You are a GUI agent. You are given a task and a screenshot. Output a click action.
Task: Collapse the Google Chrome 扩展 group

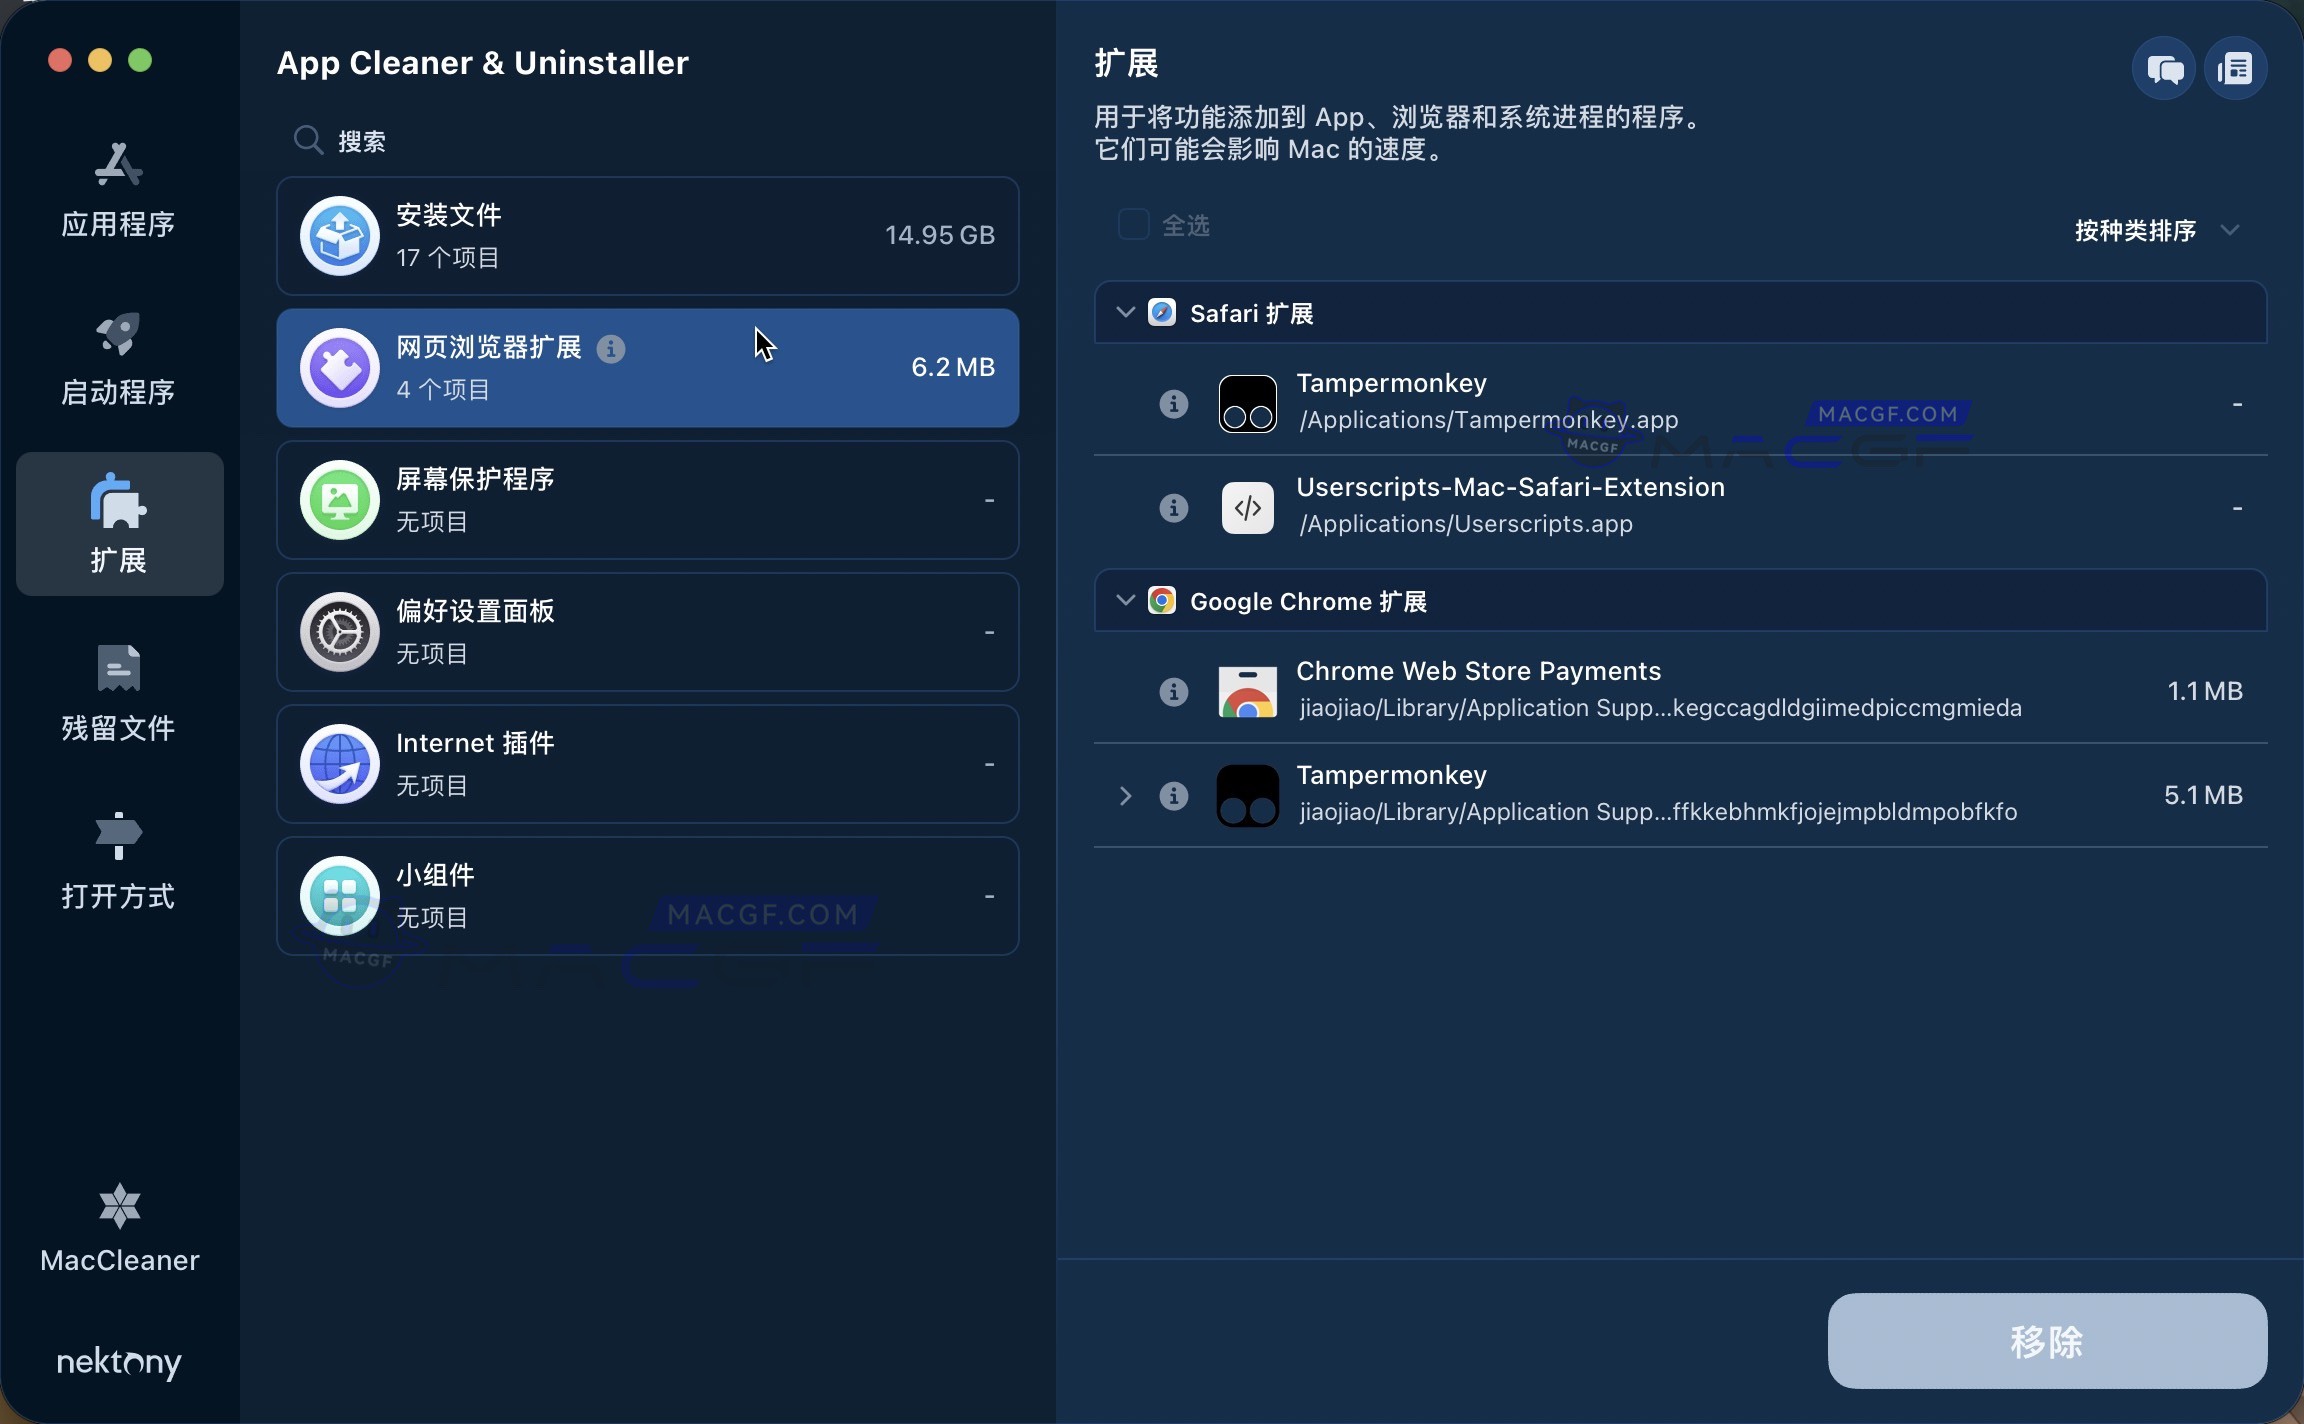coord(1124,600)
